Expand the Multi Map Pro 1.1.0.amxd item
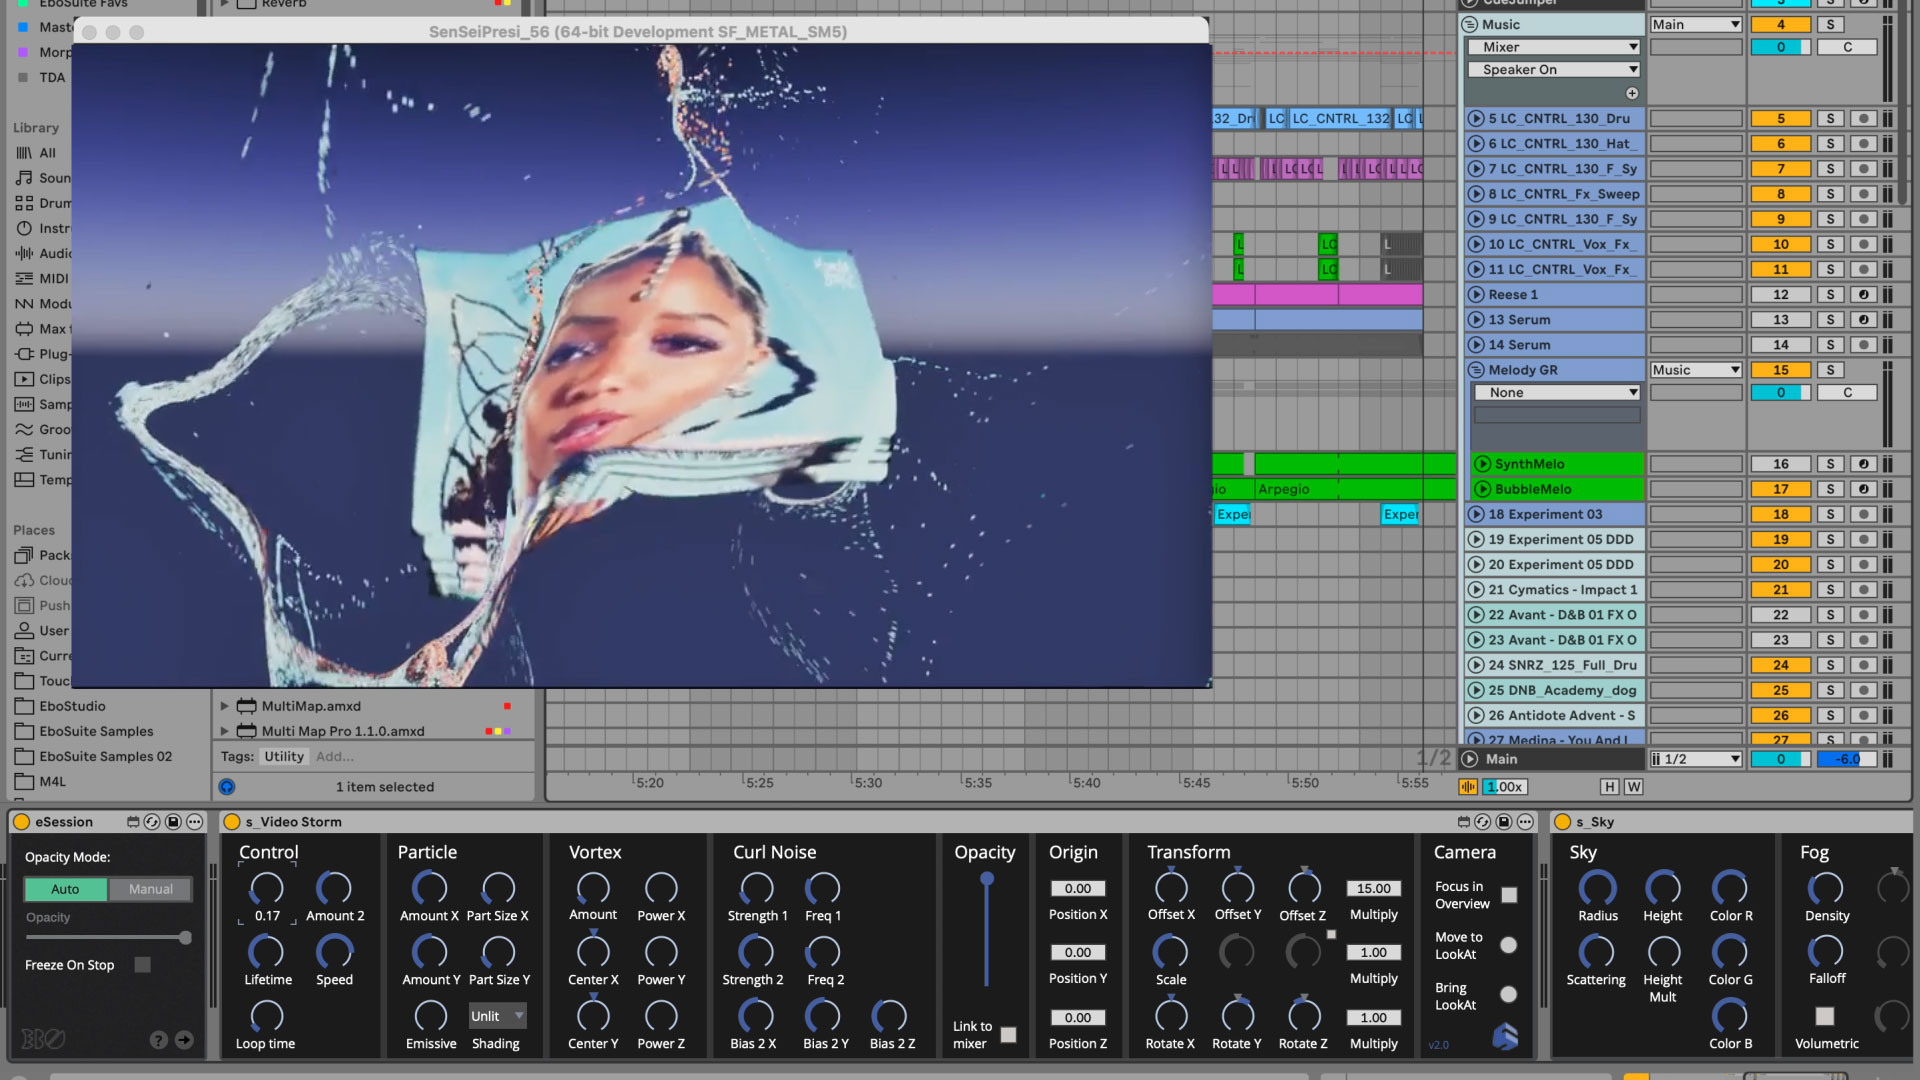Viewport: 1920px width, 1080px height. (x=225, y=731)
